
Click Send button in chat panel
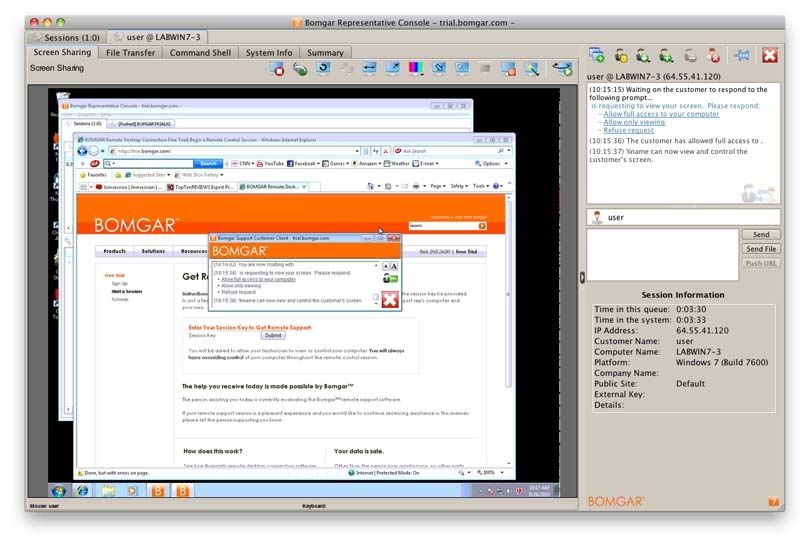tap(761, 235)
